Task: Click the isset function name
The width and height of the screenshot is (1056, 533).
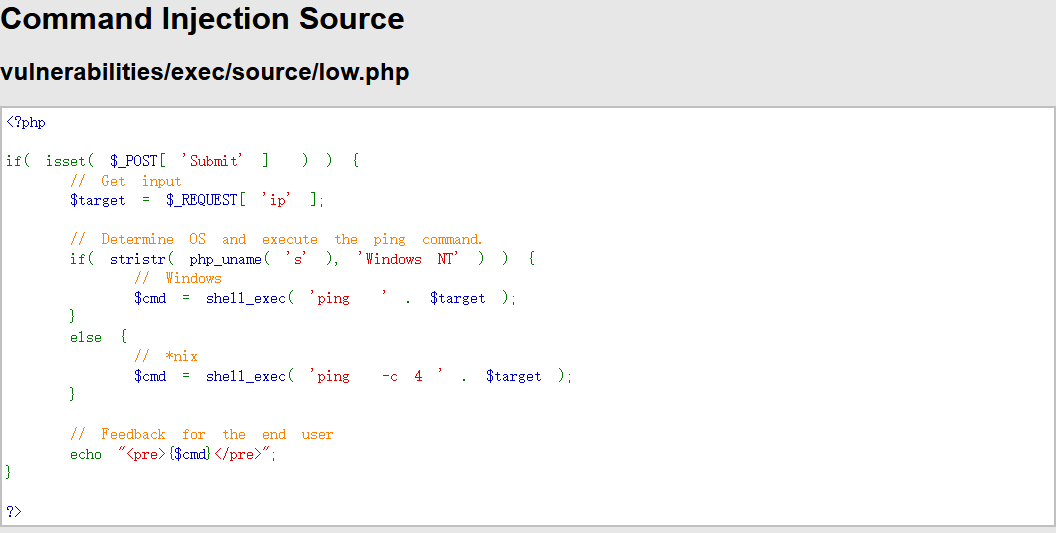Action: click(x=66, y=161)
